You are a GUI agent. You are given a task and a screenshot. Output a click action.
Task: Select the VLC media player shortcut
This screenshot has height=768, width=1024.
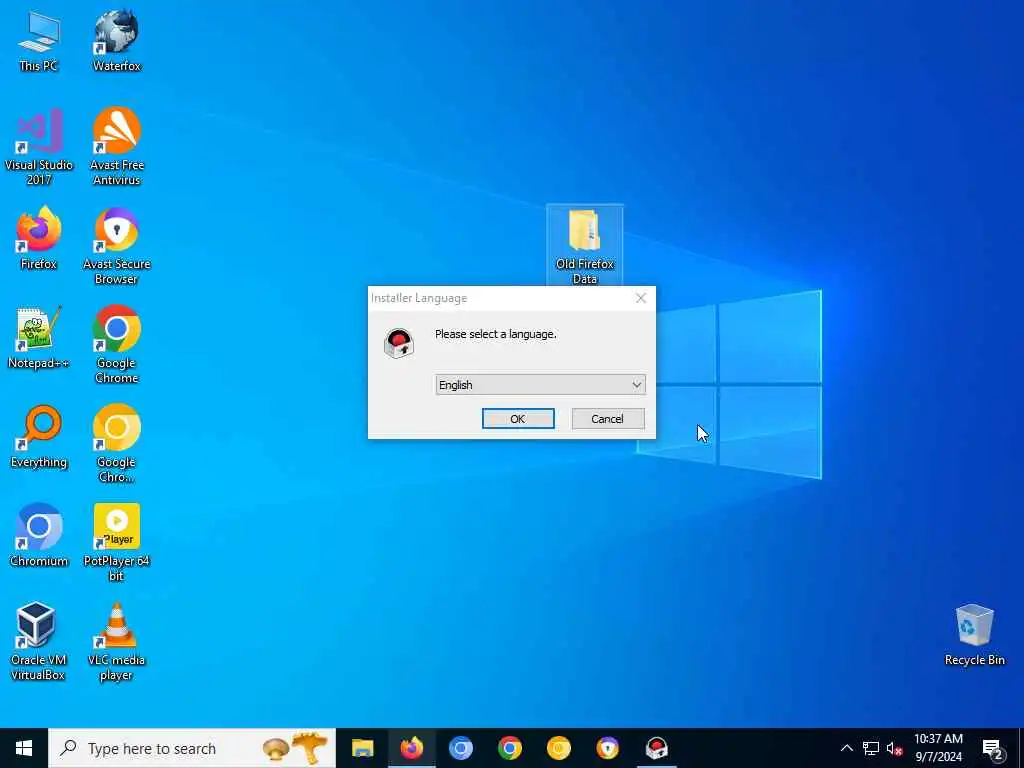click(x=116, y=642)
